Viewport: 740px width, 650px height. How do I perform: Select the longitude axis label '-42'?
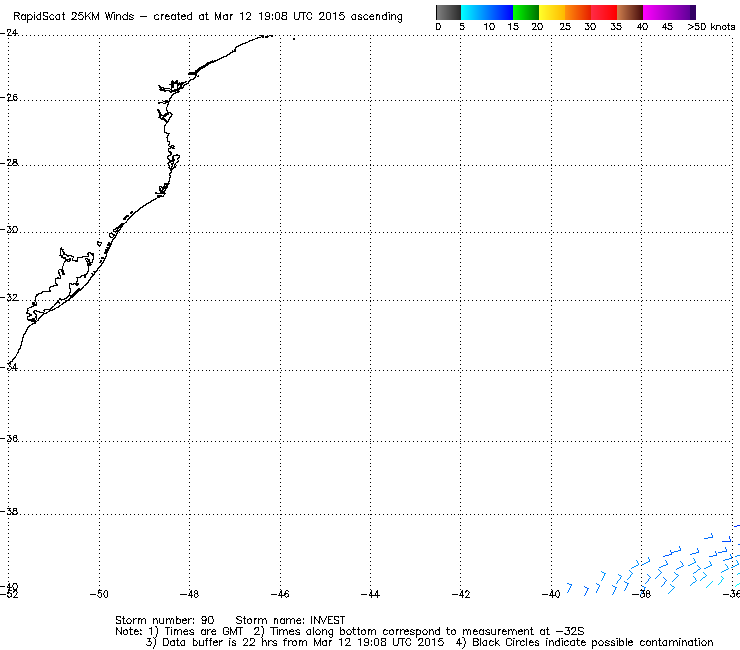tap(461, 594)
